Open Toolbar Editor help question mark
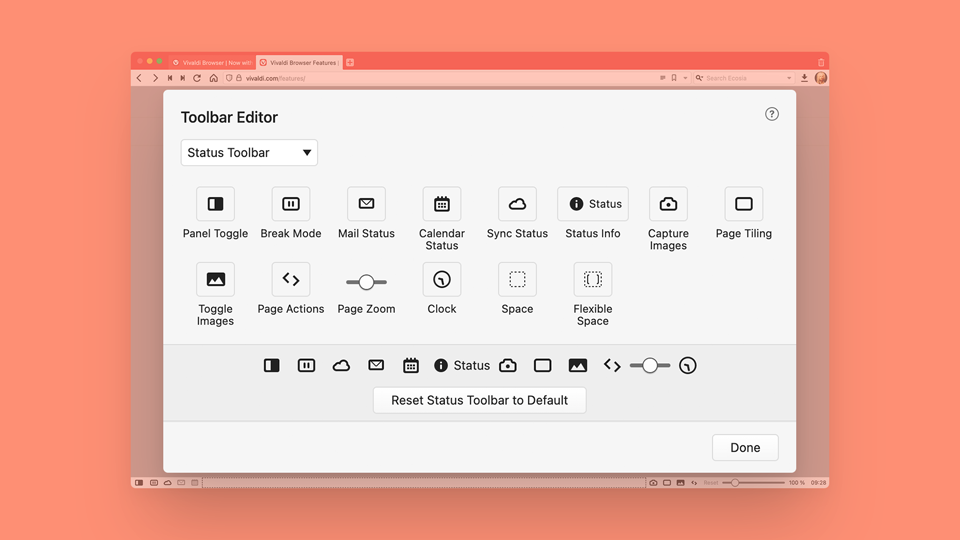 pos(771,114)
